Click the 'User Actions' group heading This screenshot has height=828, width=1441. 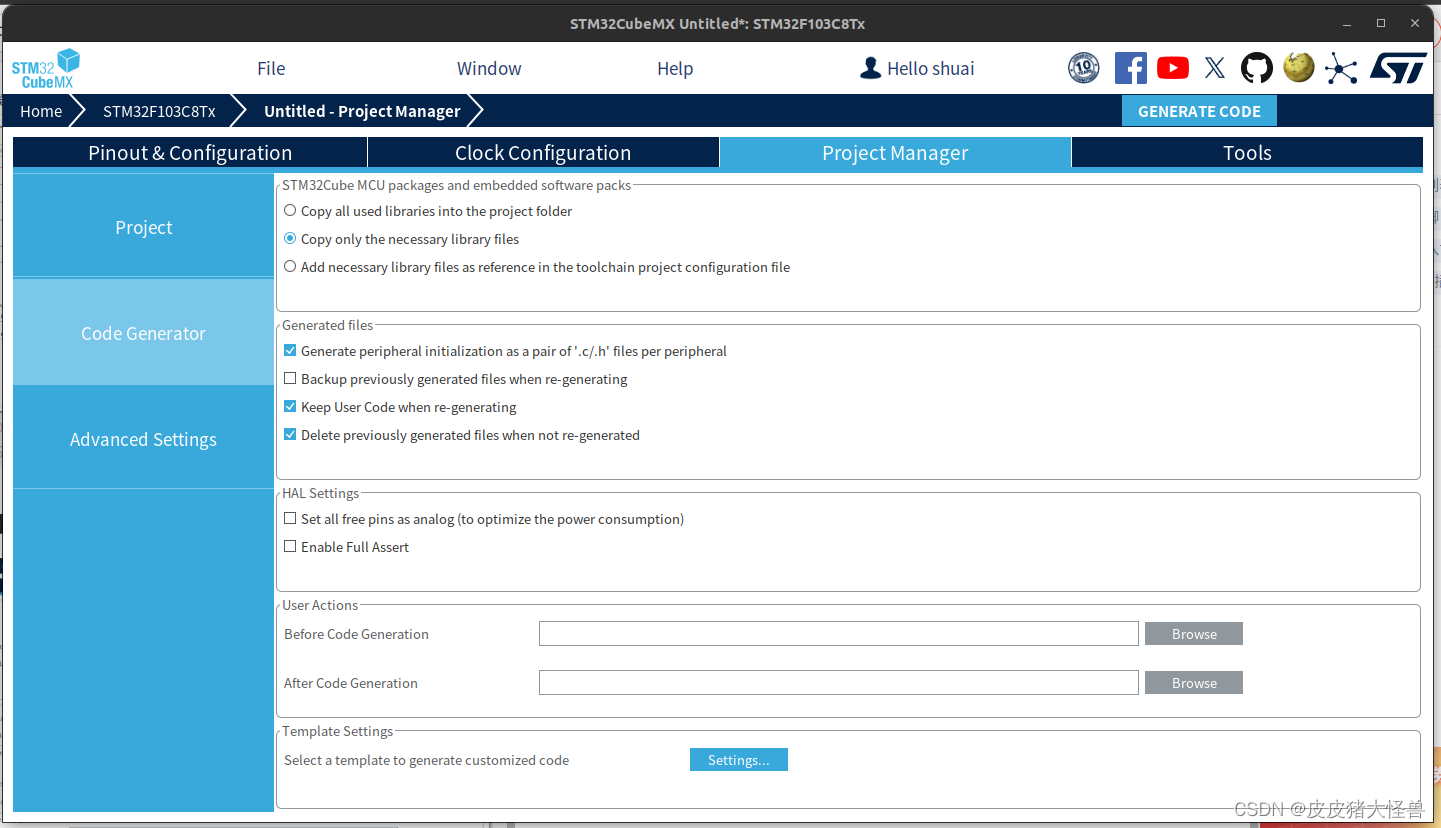tap(320, 605)
